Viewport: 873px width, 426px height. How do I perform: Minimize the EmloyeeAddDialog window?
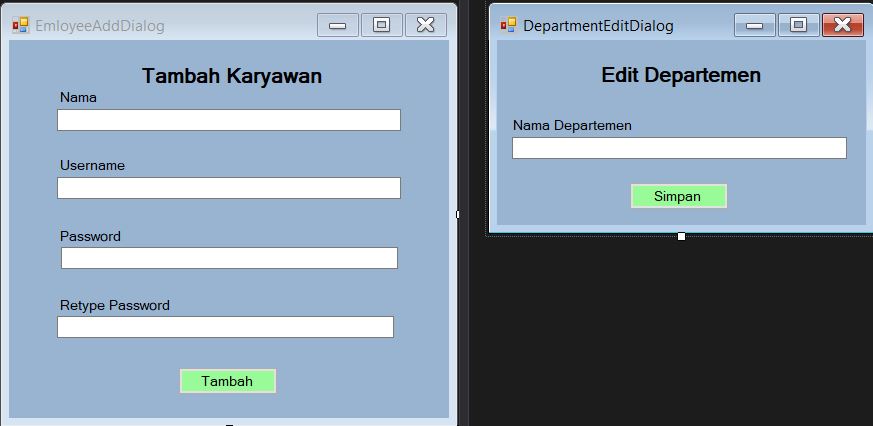337,26
